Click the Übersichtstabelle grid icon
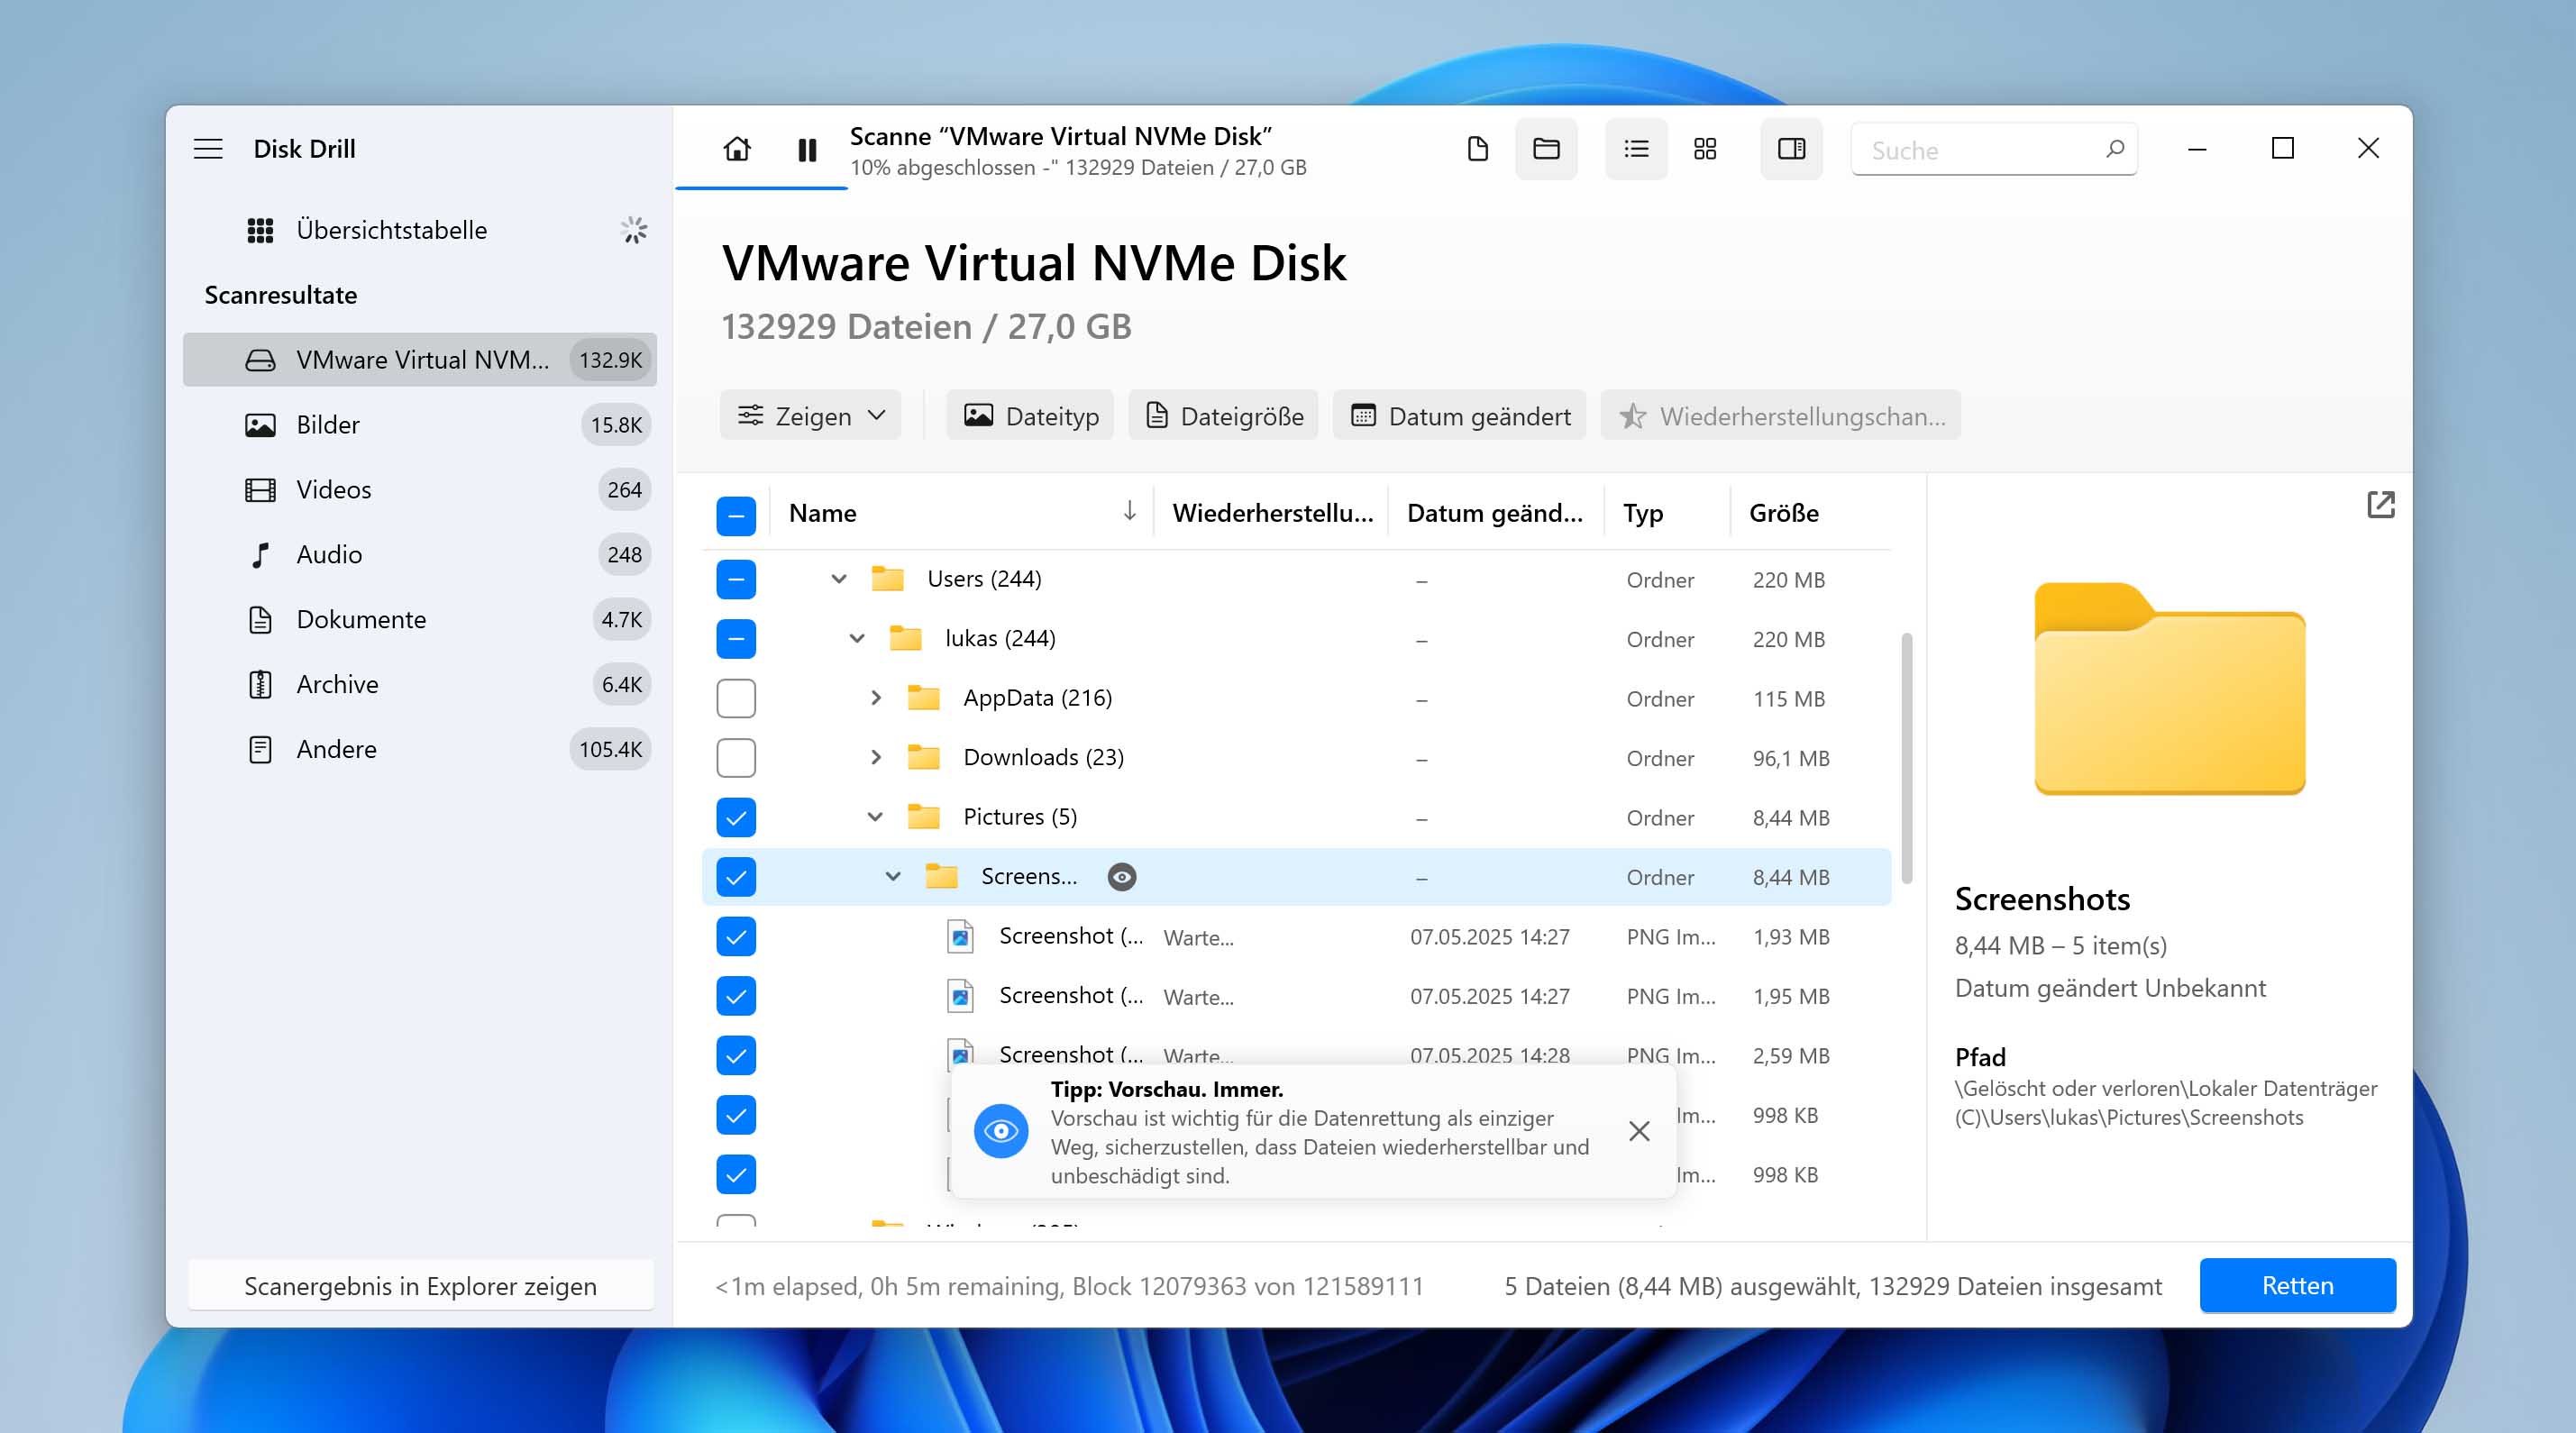This screenshot has width=2576, height=1433. point(260,231)
